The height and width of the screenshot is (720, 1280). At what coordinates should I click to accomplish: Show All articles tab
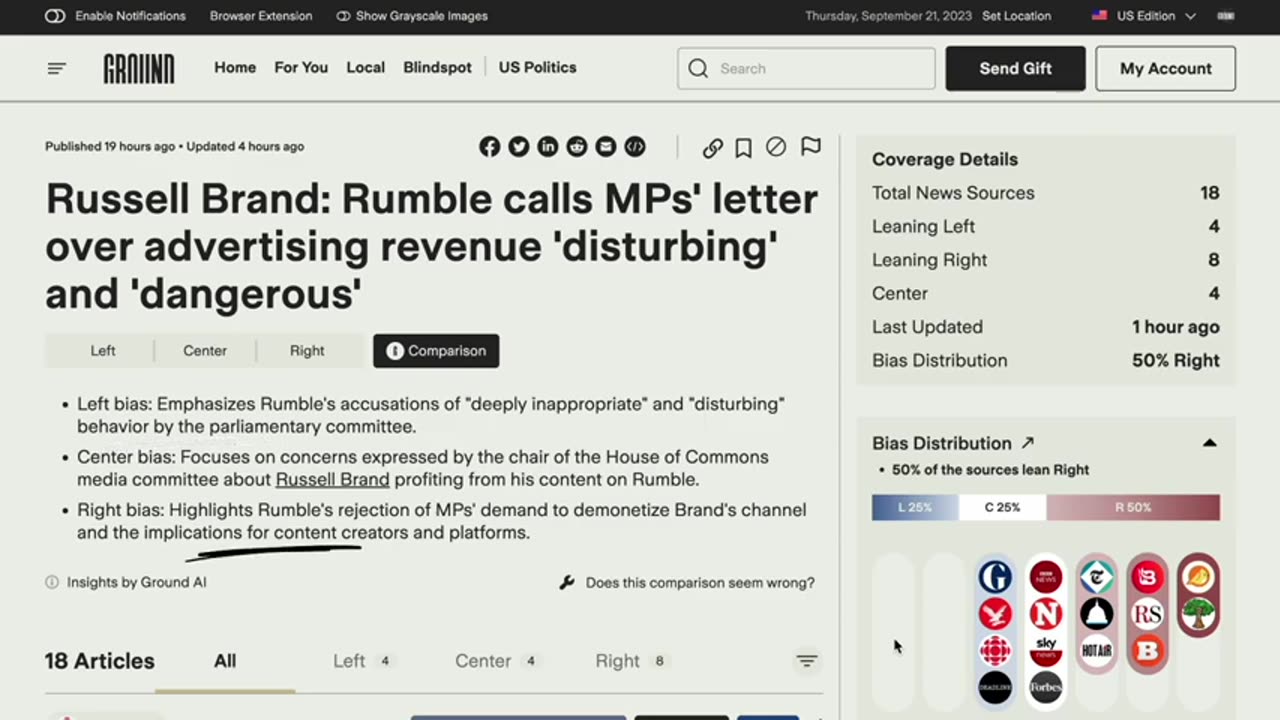tap(225, 661)
